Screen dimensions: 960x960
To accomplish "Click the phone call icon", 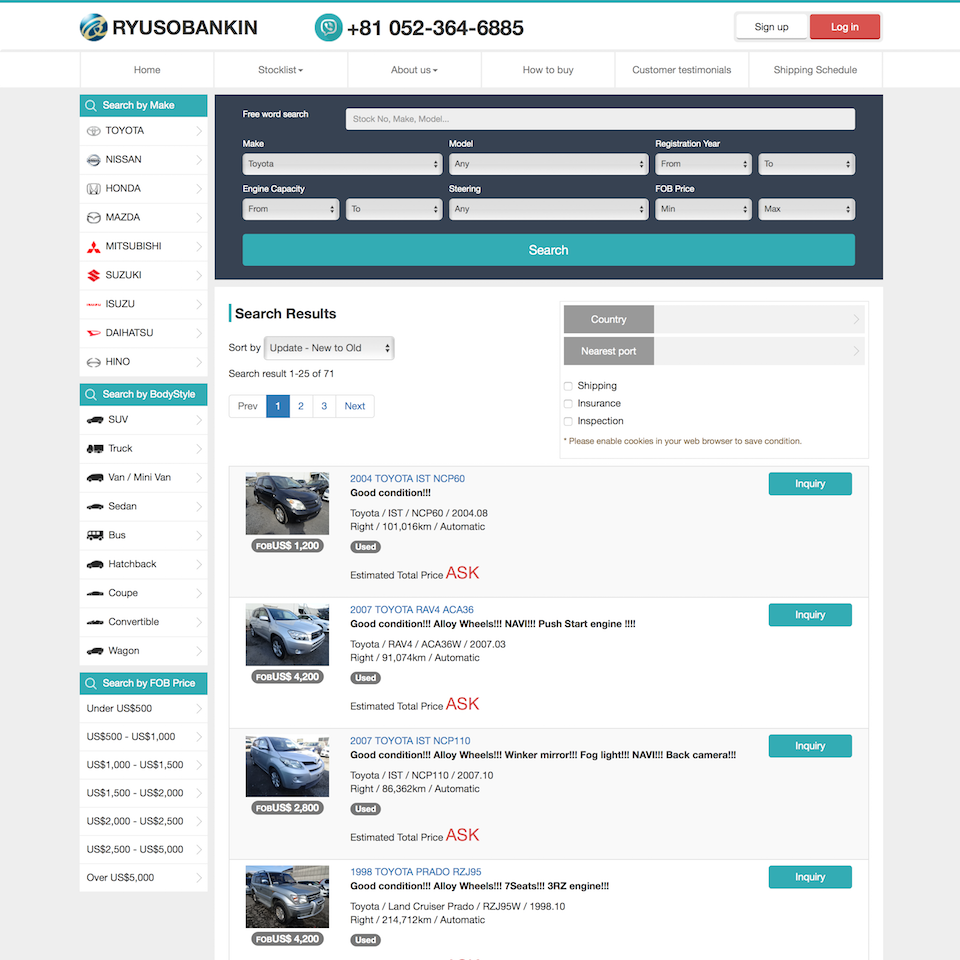I will (329, 28).
